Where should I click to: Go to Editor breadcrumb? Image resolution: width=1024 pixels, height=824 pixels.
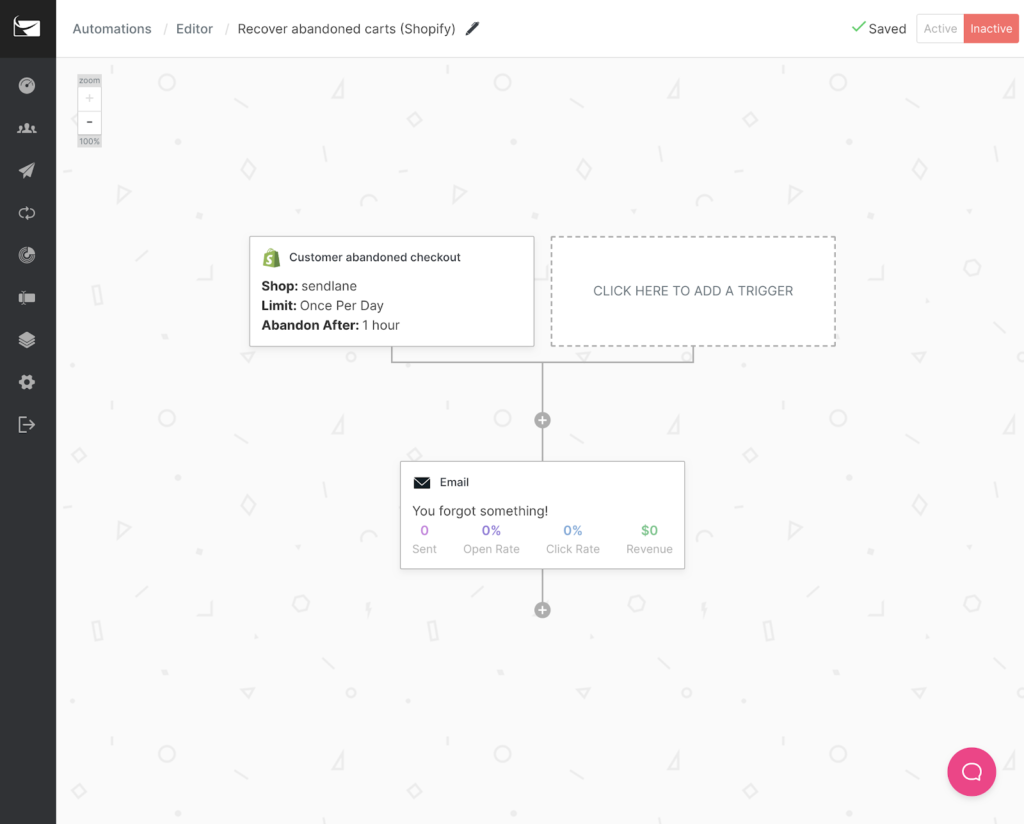pyautogui.click(x=194, y=29)
